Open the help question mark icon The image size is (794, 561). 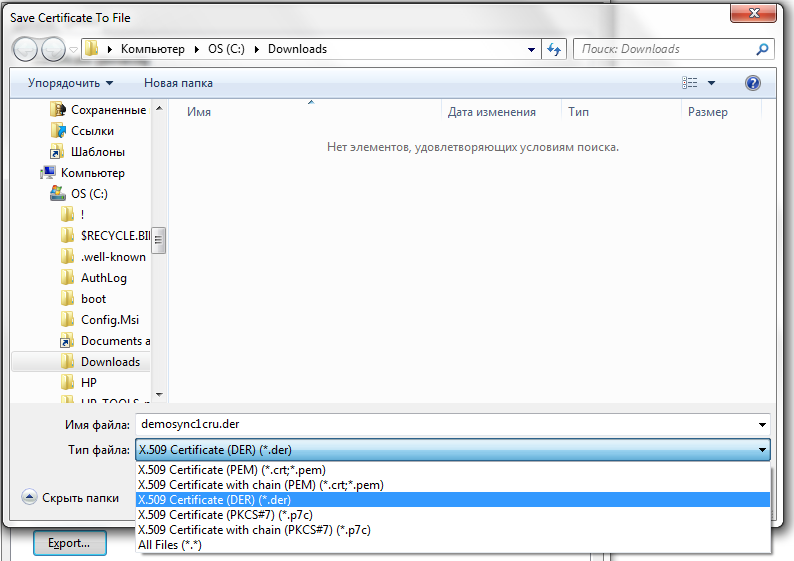click(x=753, y=83)
